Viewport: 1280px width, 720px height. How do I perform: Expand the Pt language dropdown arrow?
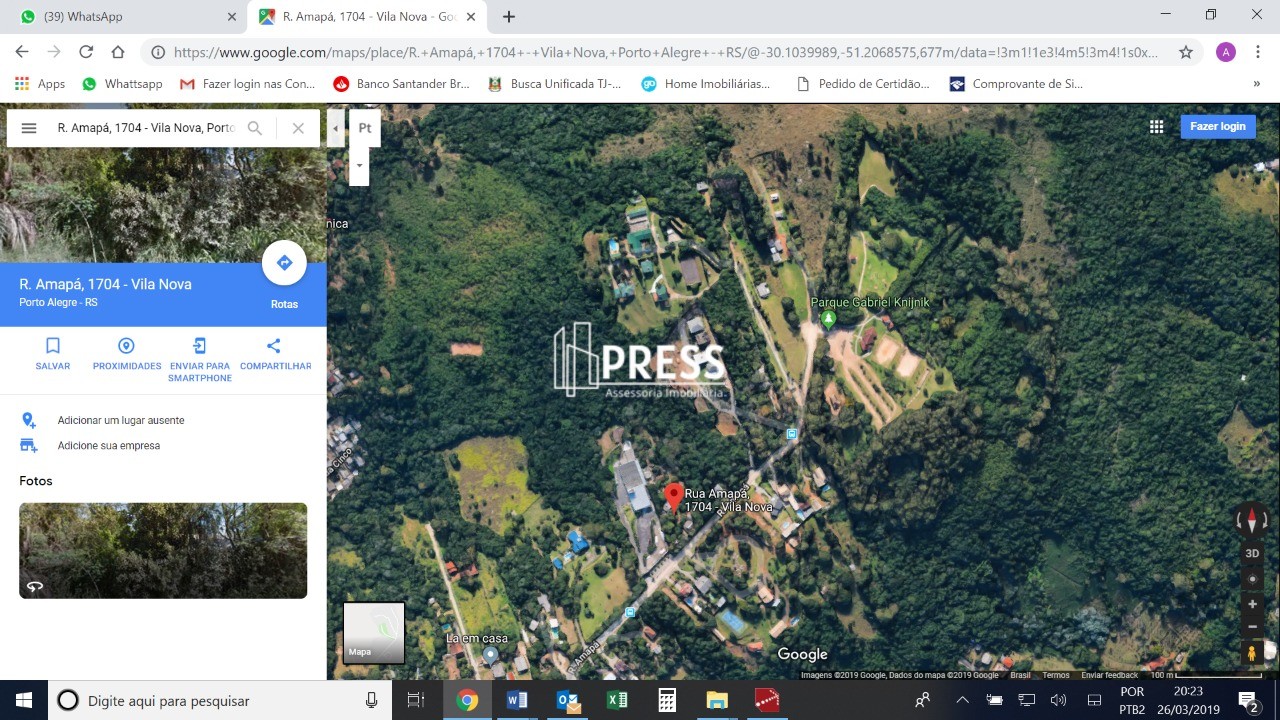[x=359, y=166]
